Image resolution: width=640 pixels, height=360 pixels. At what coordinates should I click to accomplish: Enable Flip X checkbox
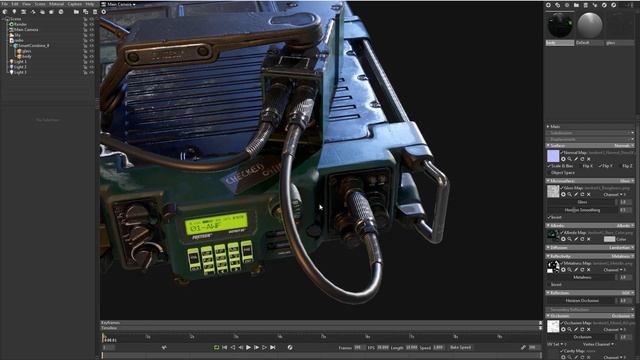point(581,166)
